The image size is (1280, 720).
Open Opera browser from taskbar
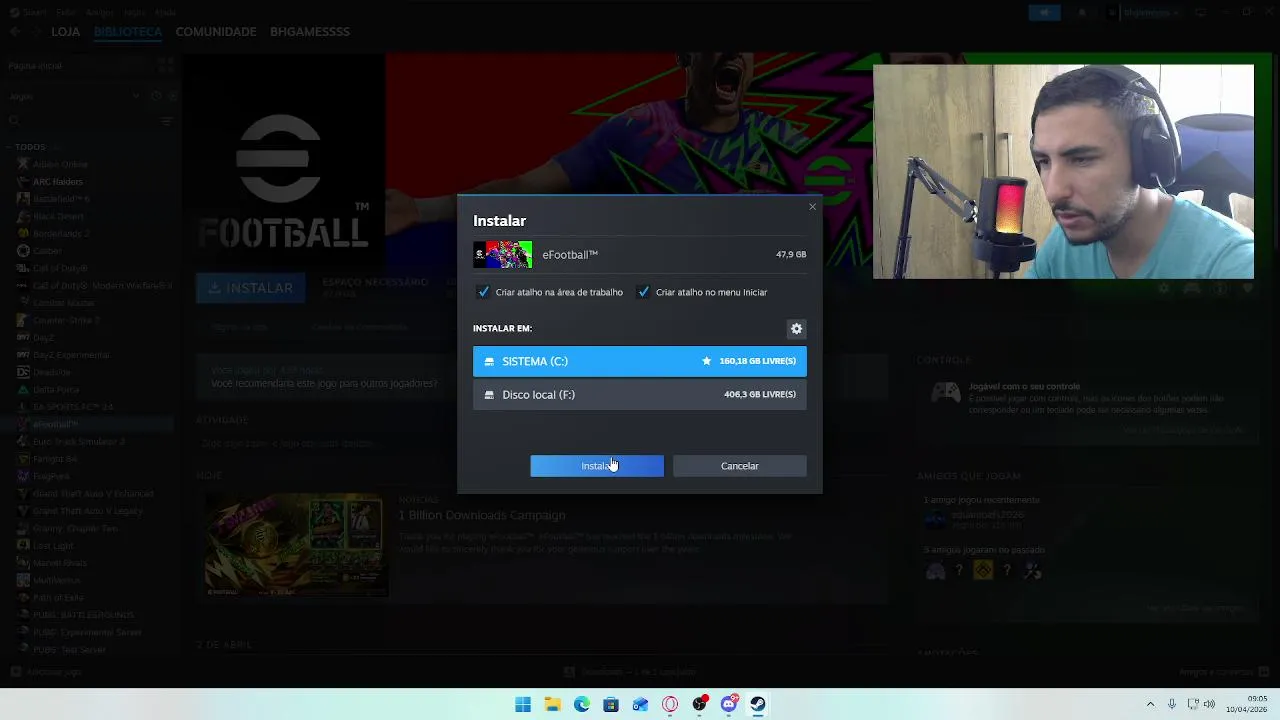[670, 705]
